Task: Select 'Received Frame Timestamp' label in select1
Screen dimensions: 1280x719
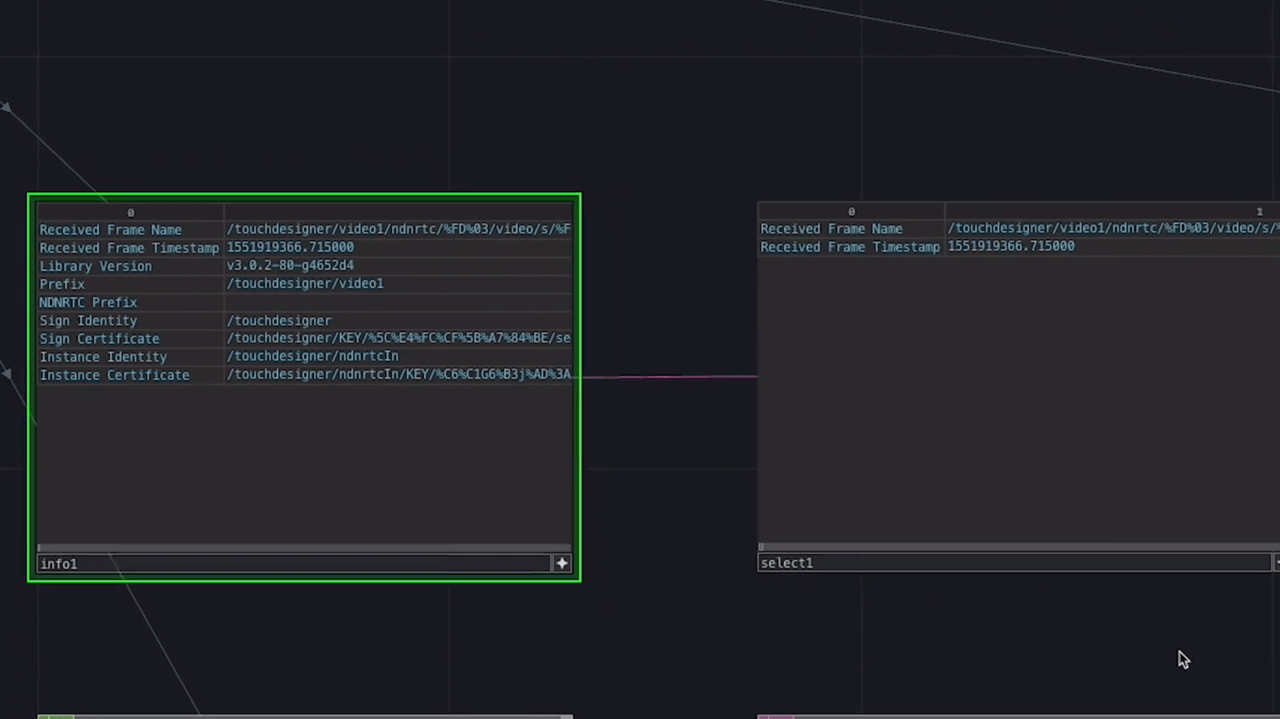Action: pos(849,247)
